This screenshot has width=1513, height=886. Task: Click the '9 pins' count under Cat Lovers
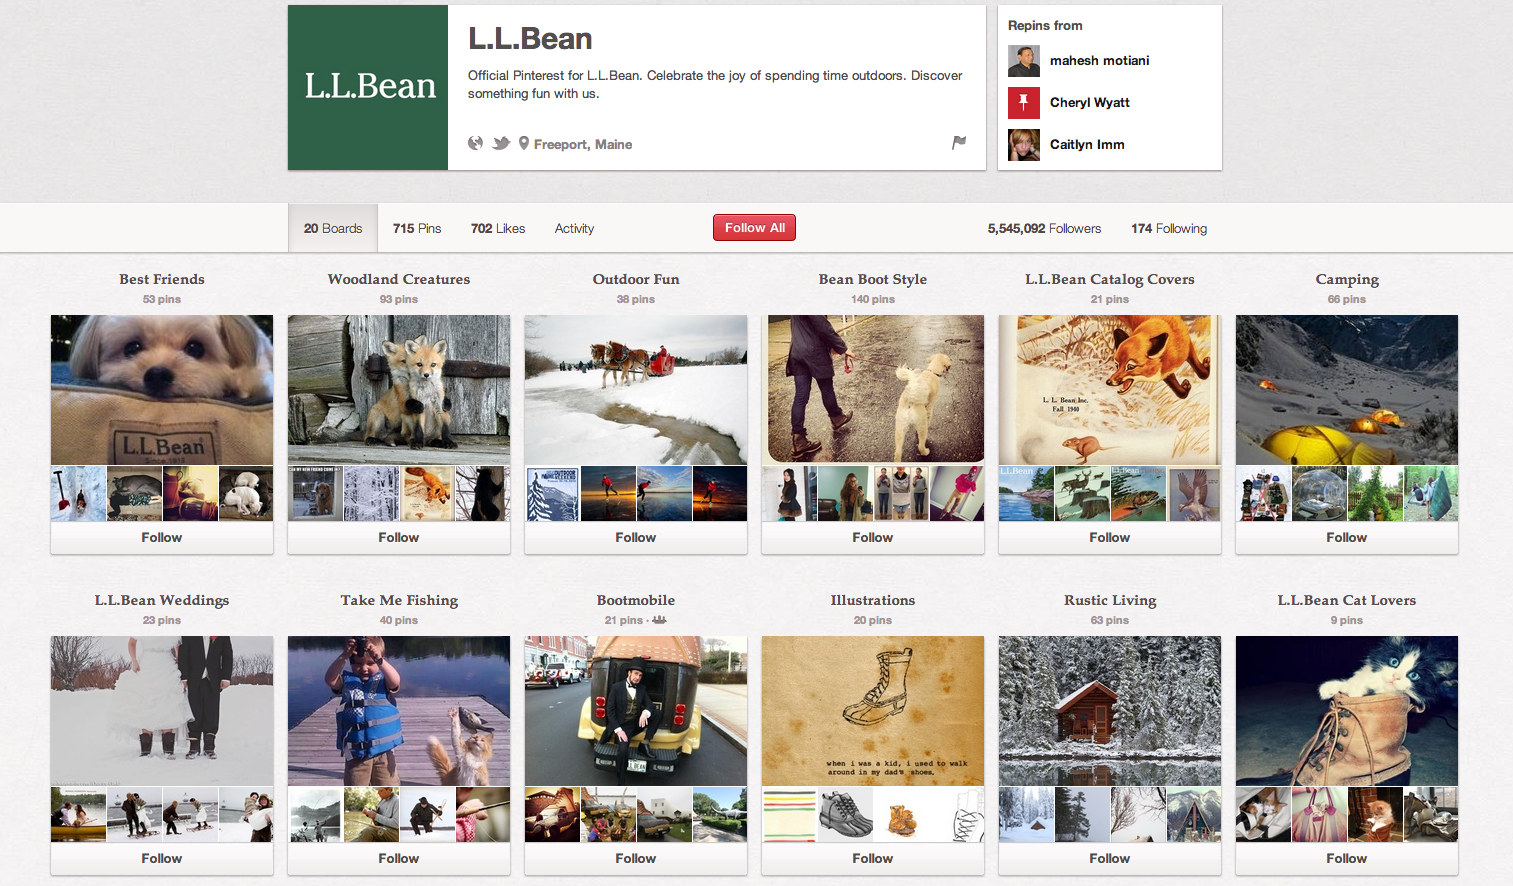point(1347,620)
